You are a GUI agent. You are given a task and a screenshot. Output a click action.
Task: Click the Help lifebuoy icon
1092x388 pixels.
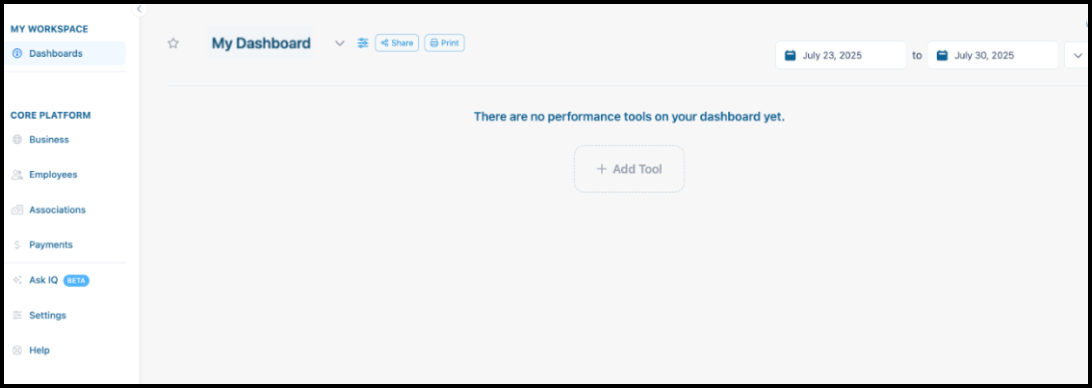pyautogui.click(x=17, y=350)
